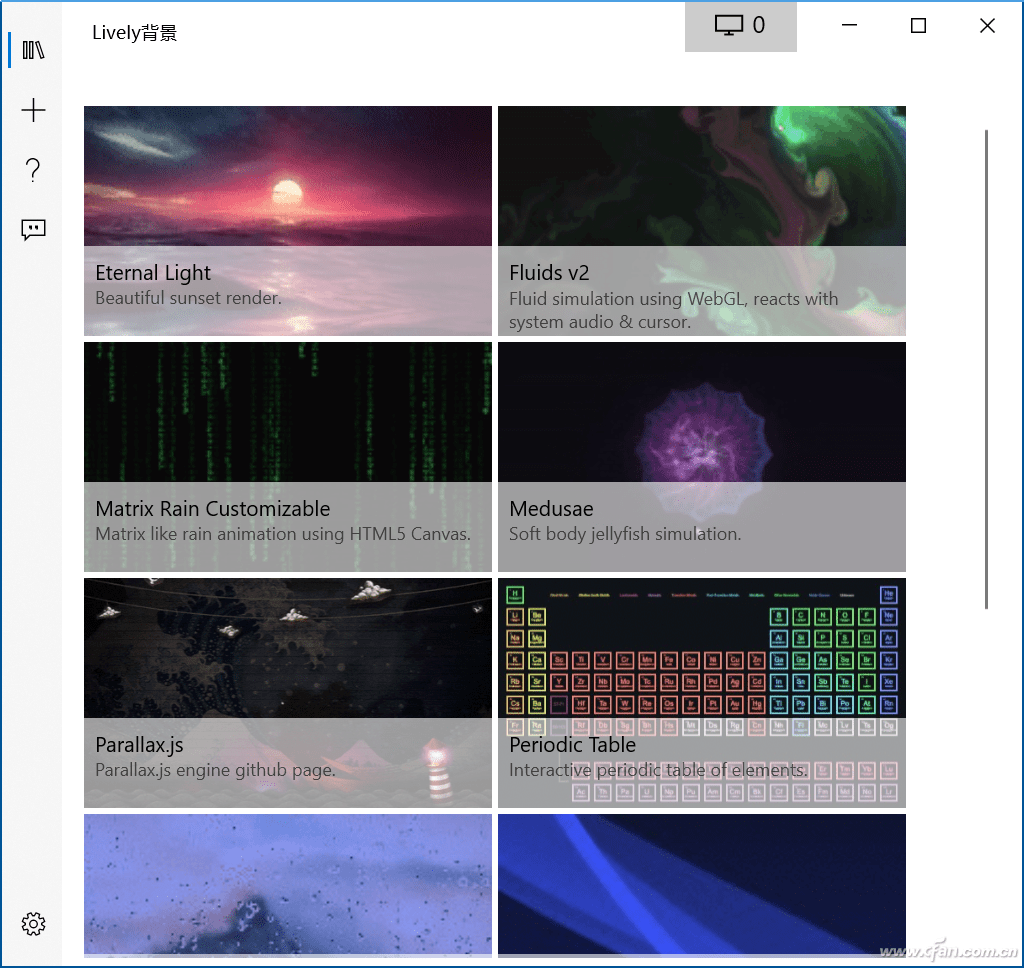
Task: Click the Eternal Light title text
Action: (153, 273)
